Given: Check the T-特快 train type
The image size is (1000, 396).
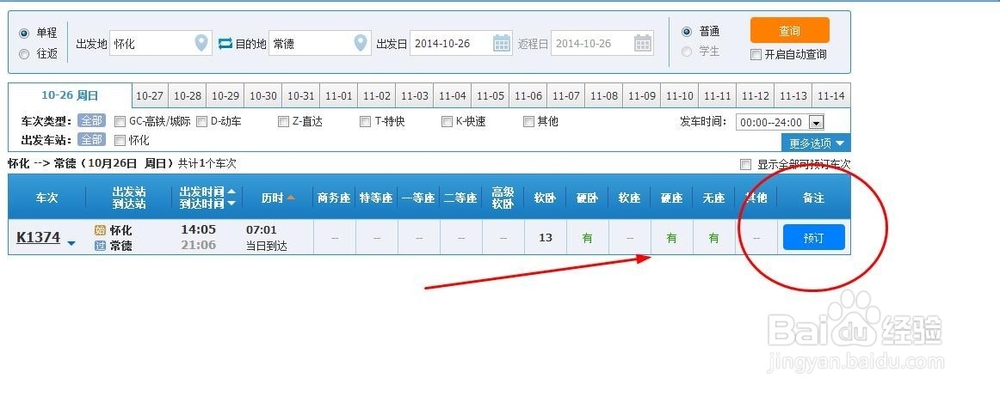Looking at the screenshot, I should pos(365,121).
